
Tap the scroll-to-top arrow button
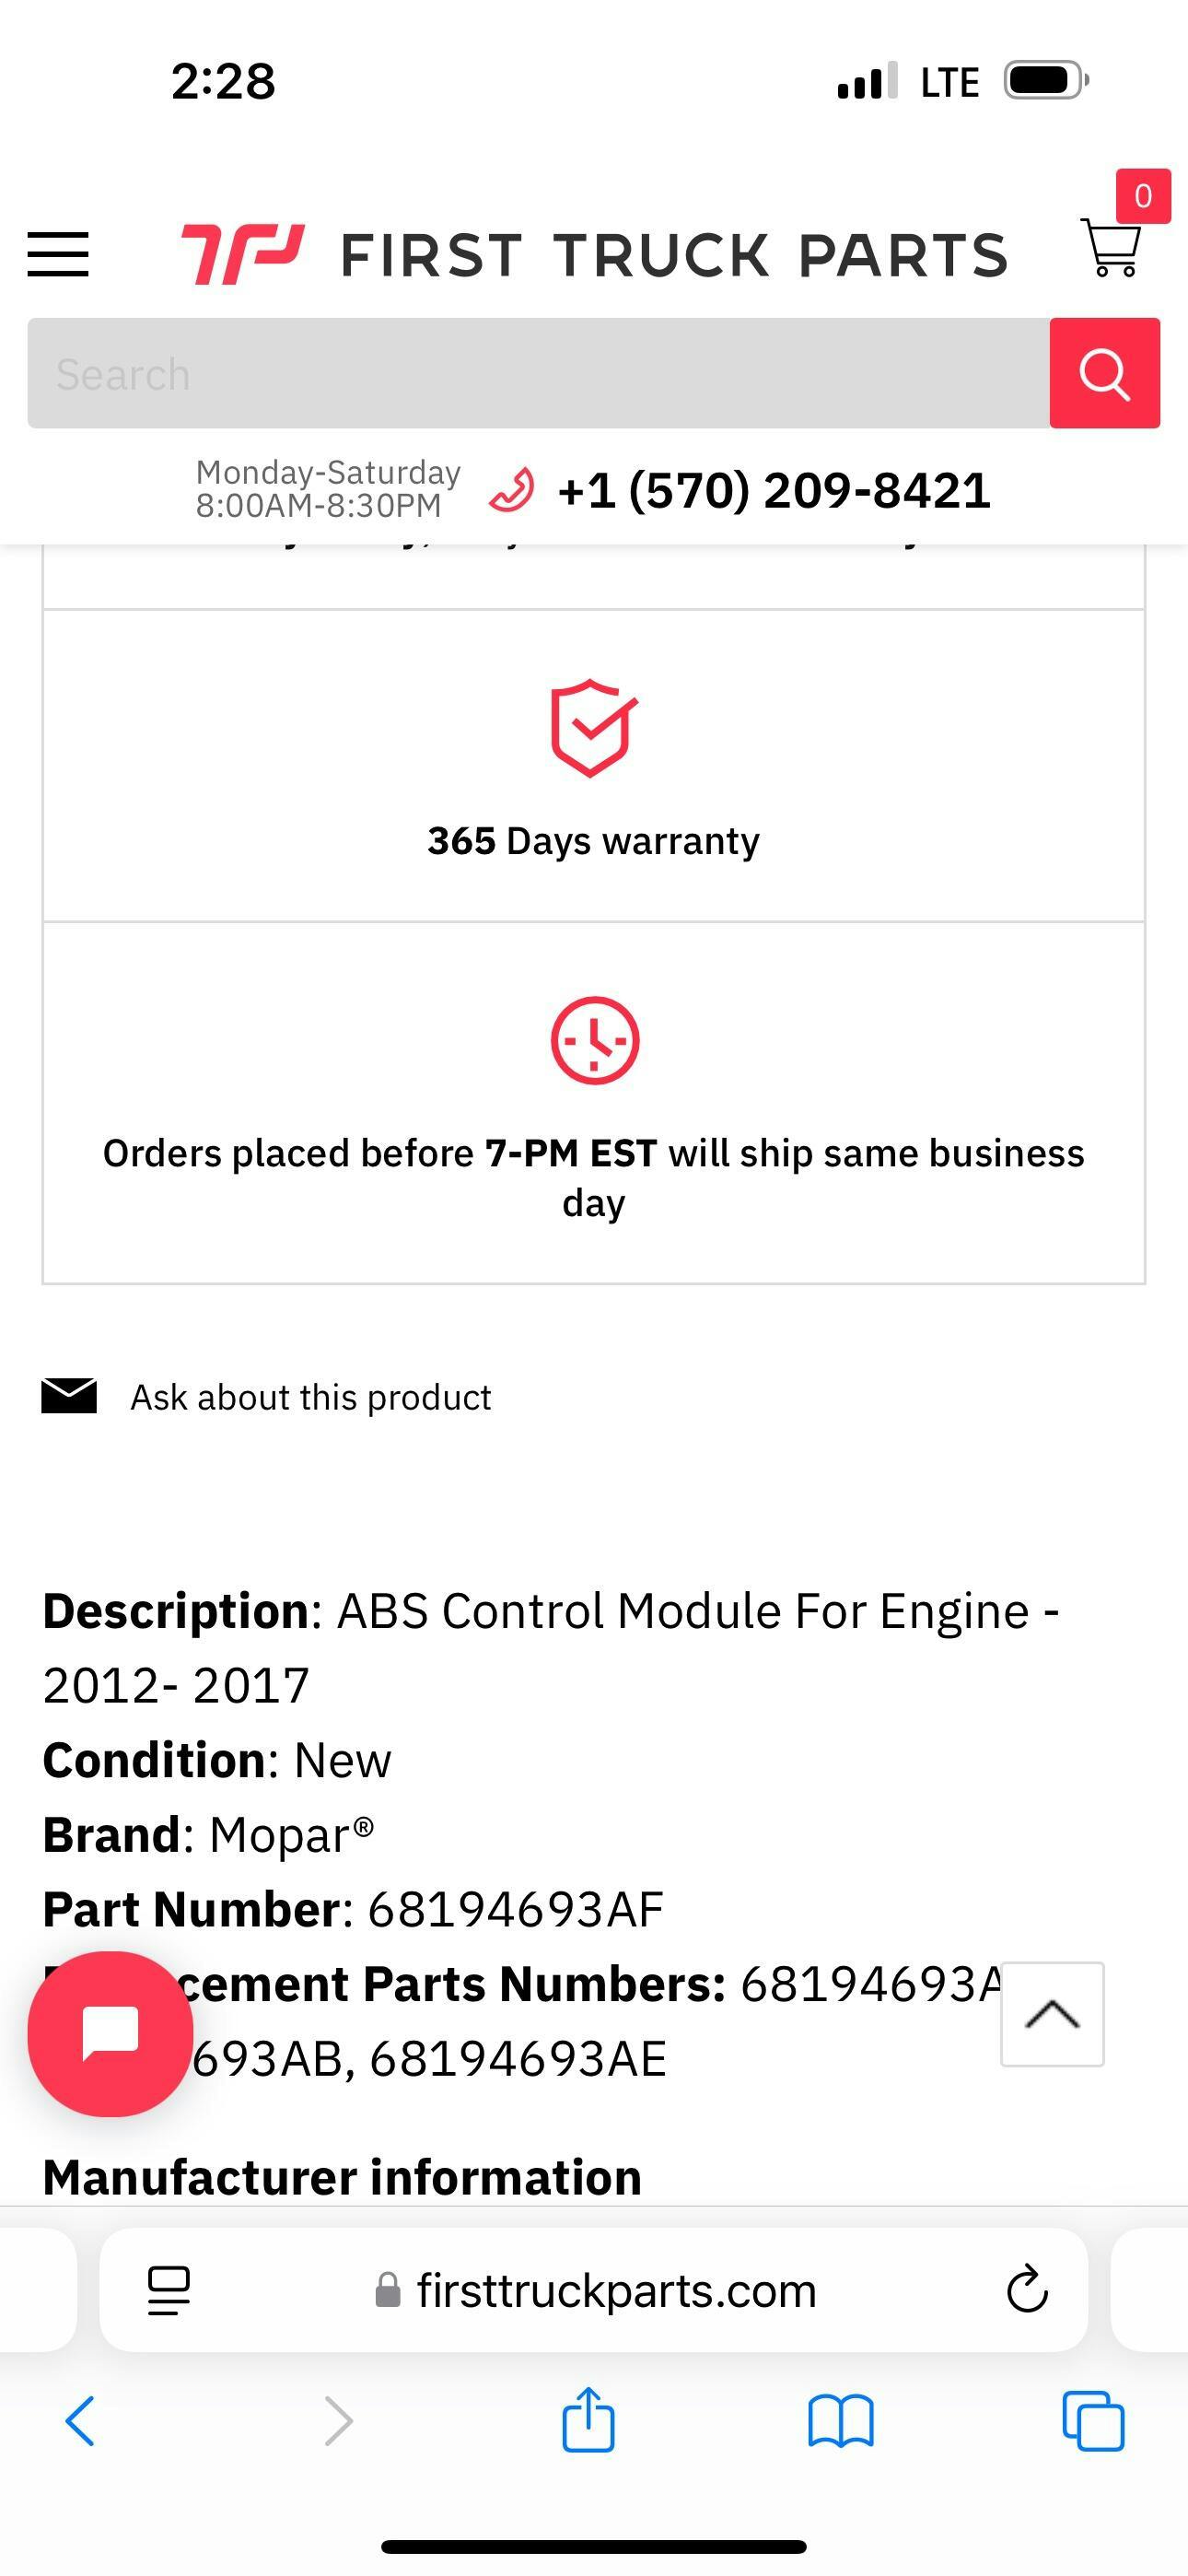tap(1052, 2014)
